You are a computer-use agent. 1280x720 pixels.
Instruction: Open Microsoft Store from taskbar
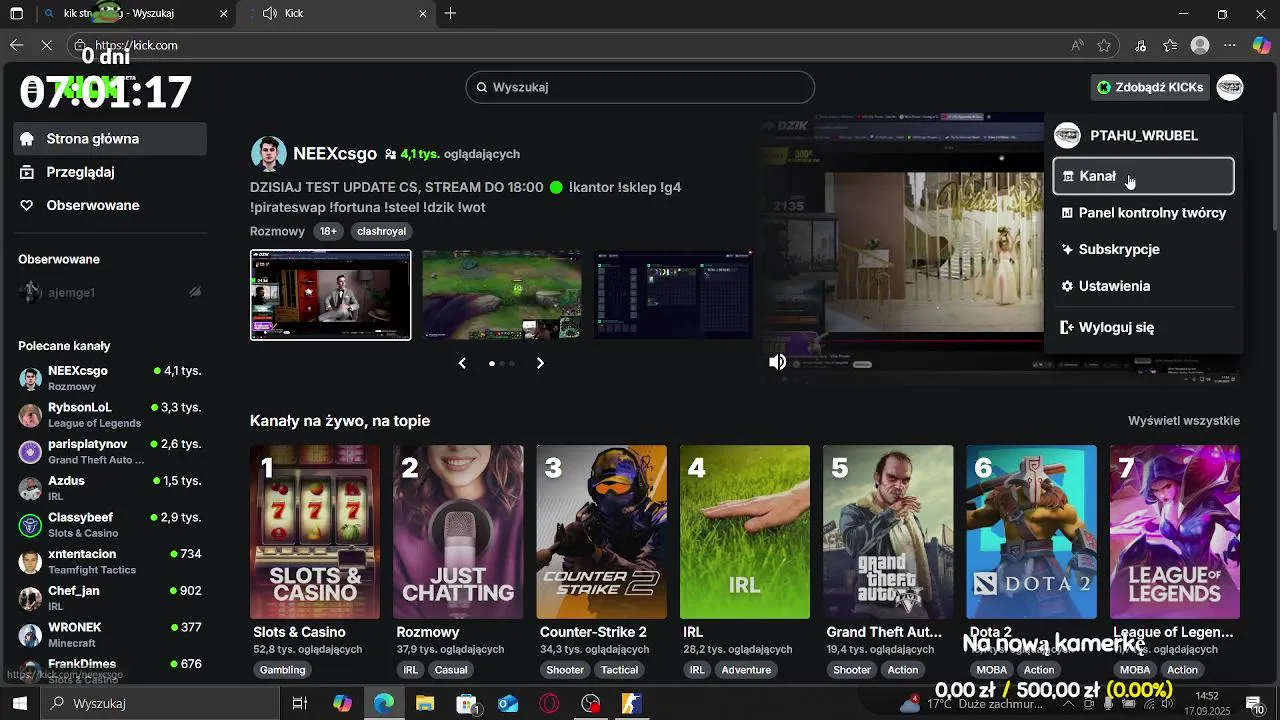[x=466, y=703]
